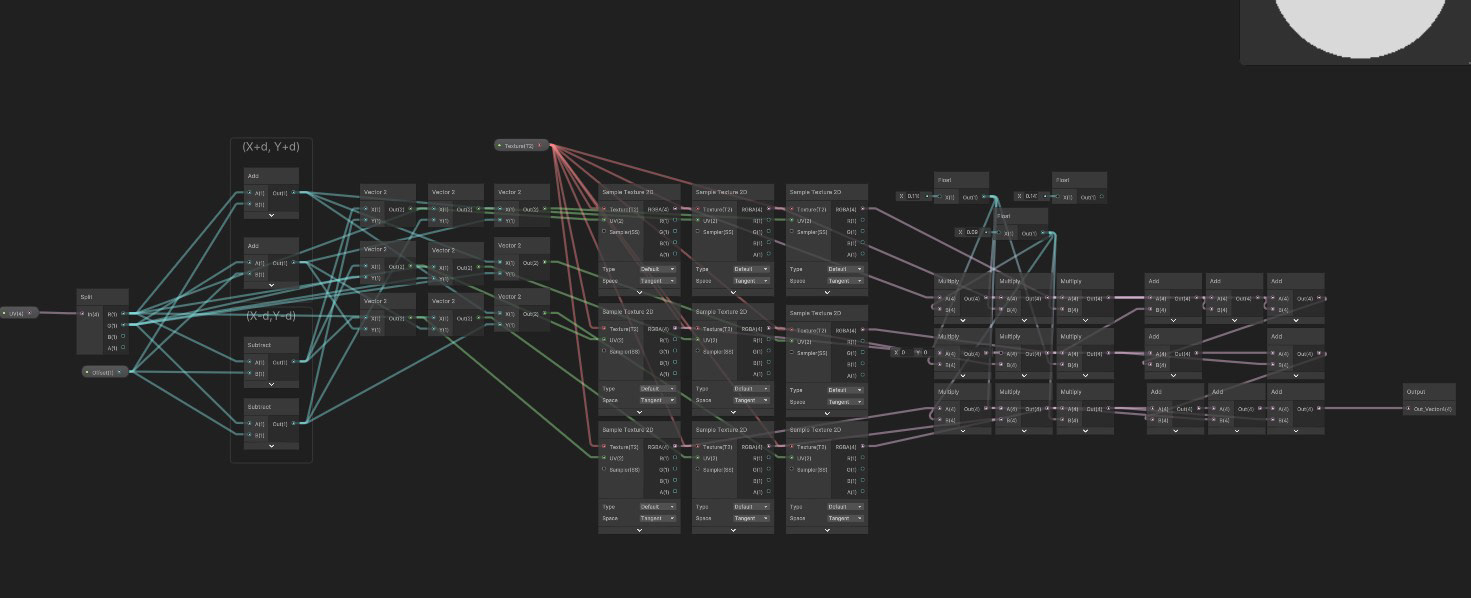Open Space dropdown of top-right Sample Texture 2D
The width and height of the screenshot is (1471, 598).
point(846,281)
